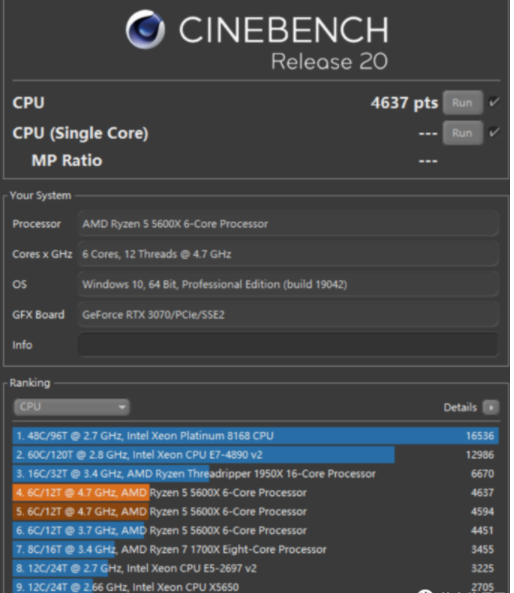Select the Xeon Platinum 8168 ranking entry

coord(255,436)
